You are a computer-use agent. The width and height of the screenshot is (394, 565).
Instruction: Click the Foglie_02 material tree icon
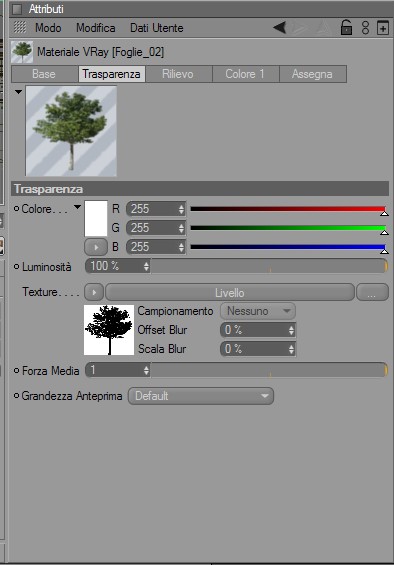22,52
